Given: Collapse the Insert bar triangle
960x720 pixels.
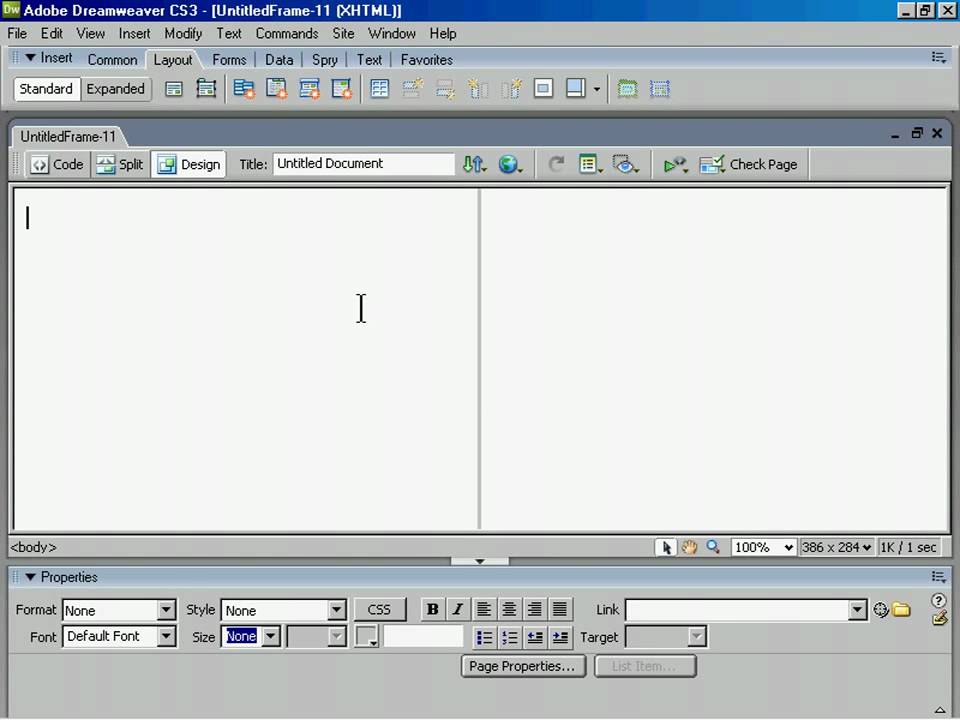Looking at the screenshot, I should [30, 58].
